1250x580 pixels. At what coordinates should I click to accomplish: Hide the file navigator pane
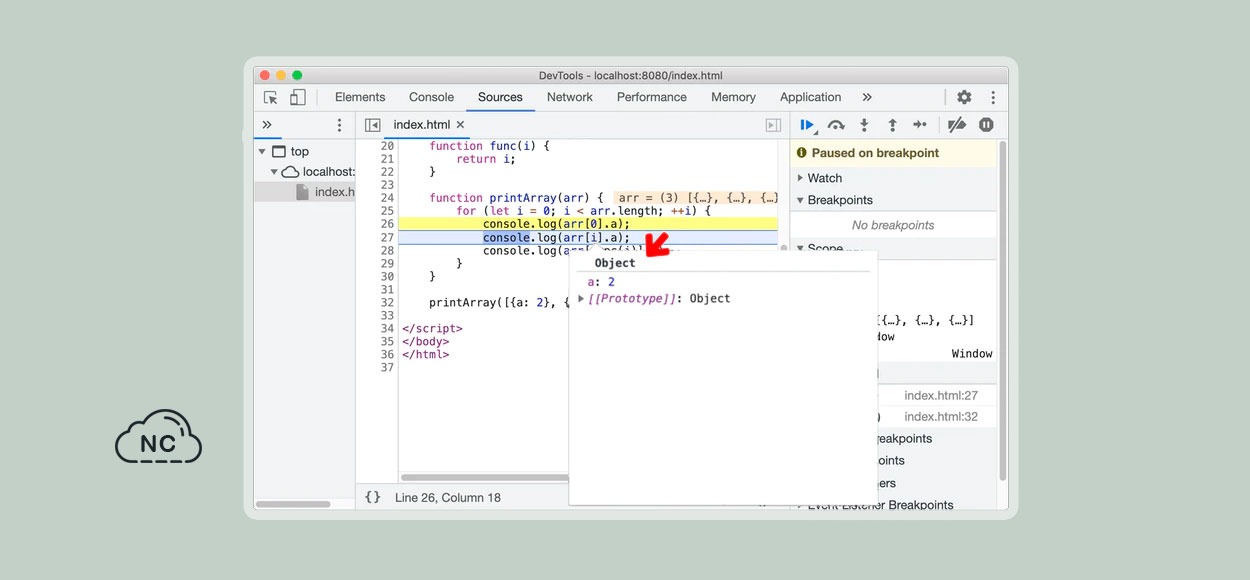tap(373, 125)
